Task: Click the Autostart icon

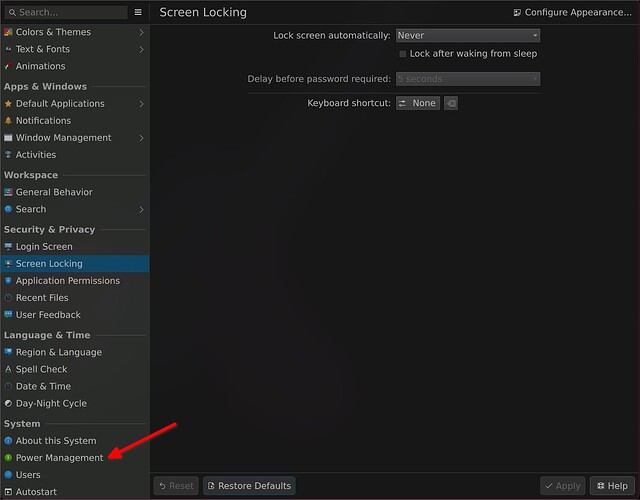Action: coord(8,492)
